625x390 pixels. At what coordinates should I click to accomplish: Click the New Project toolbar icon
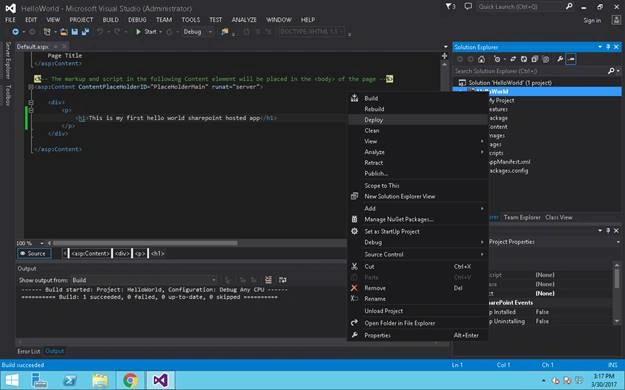(x=47, y=32)
